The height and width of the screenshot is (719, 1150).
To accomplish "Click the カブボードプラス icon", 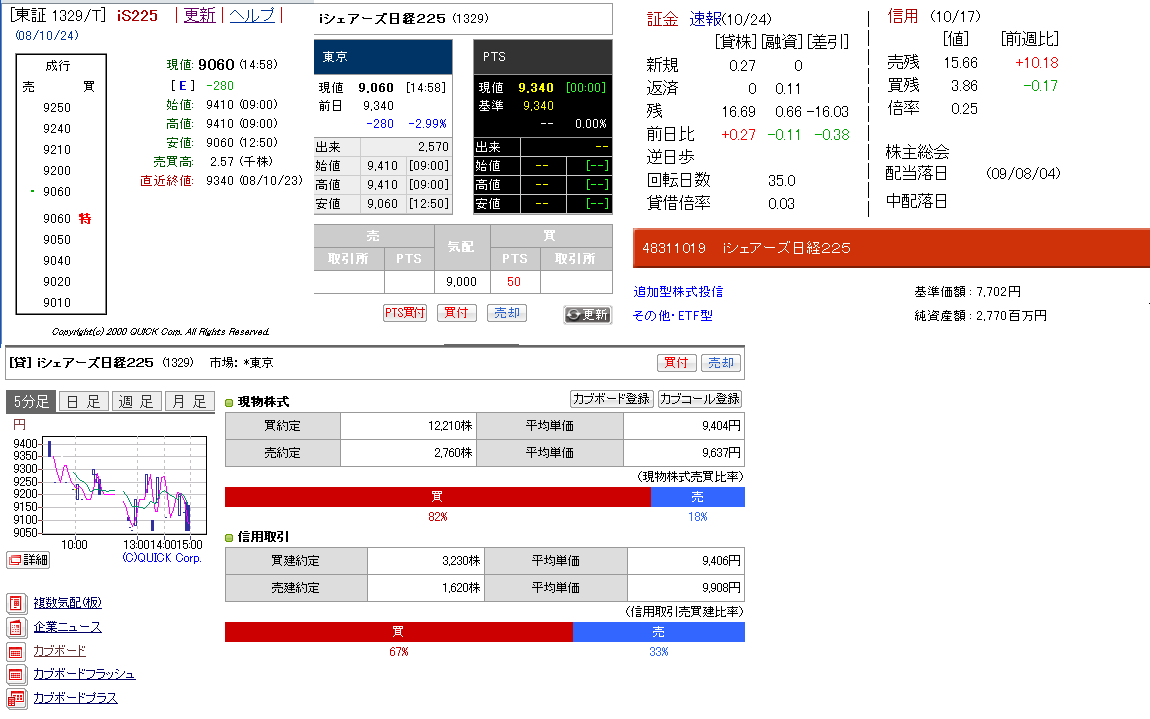I will click(15, 698).
